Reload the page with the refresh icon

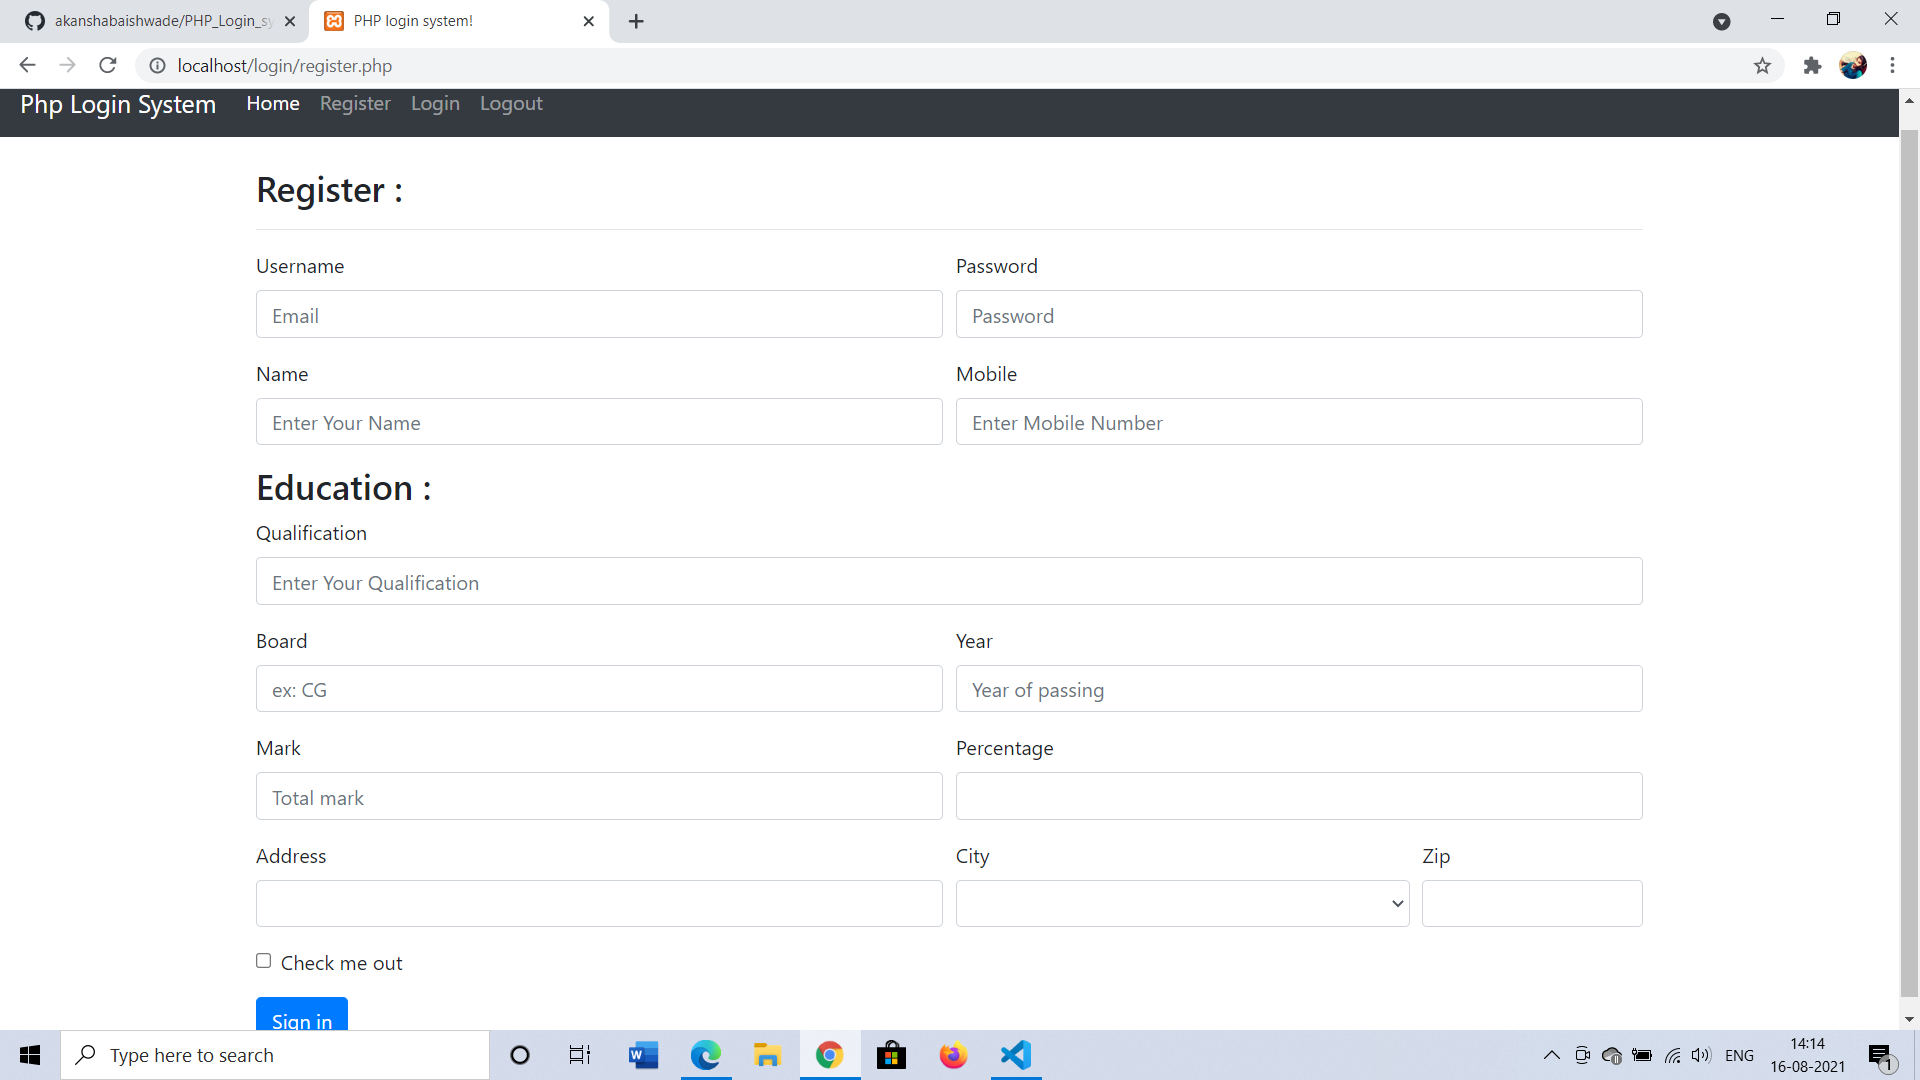(x=108, y=65)
